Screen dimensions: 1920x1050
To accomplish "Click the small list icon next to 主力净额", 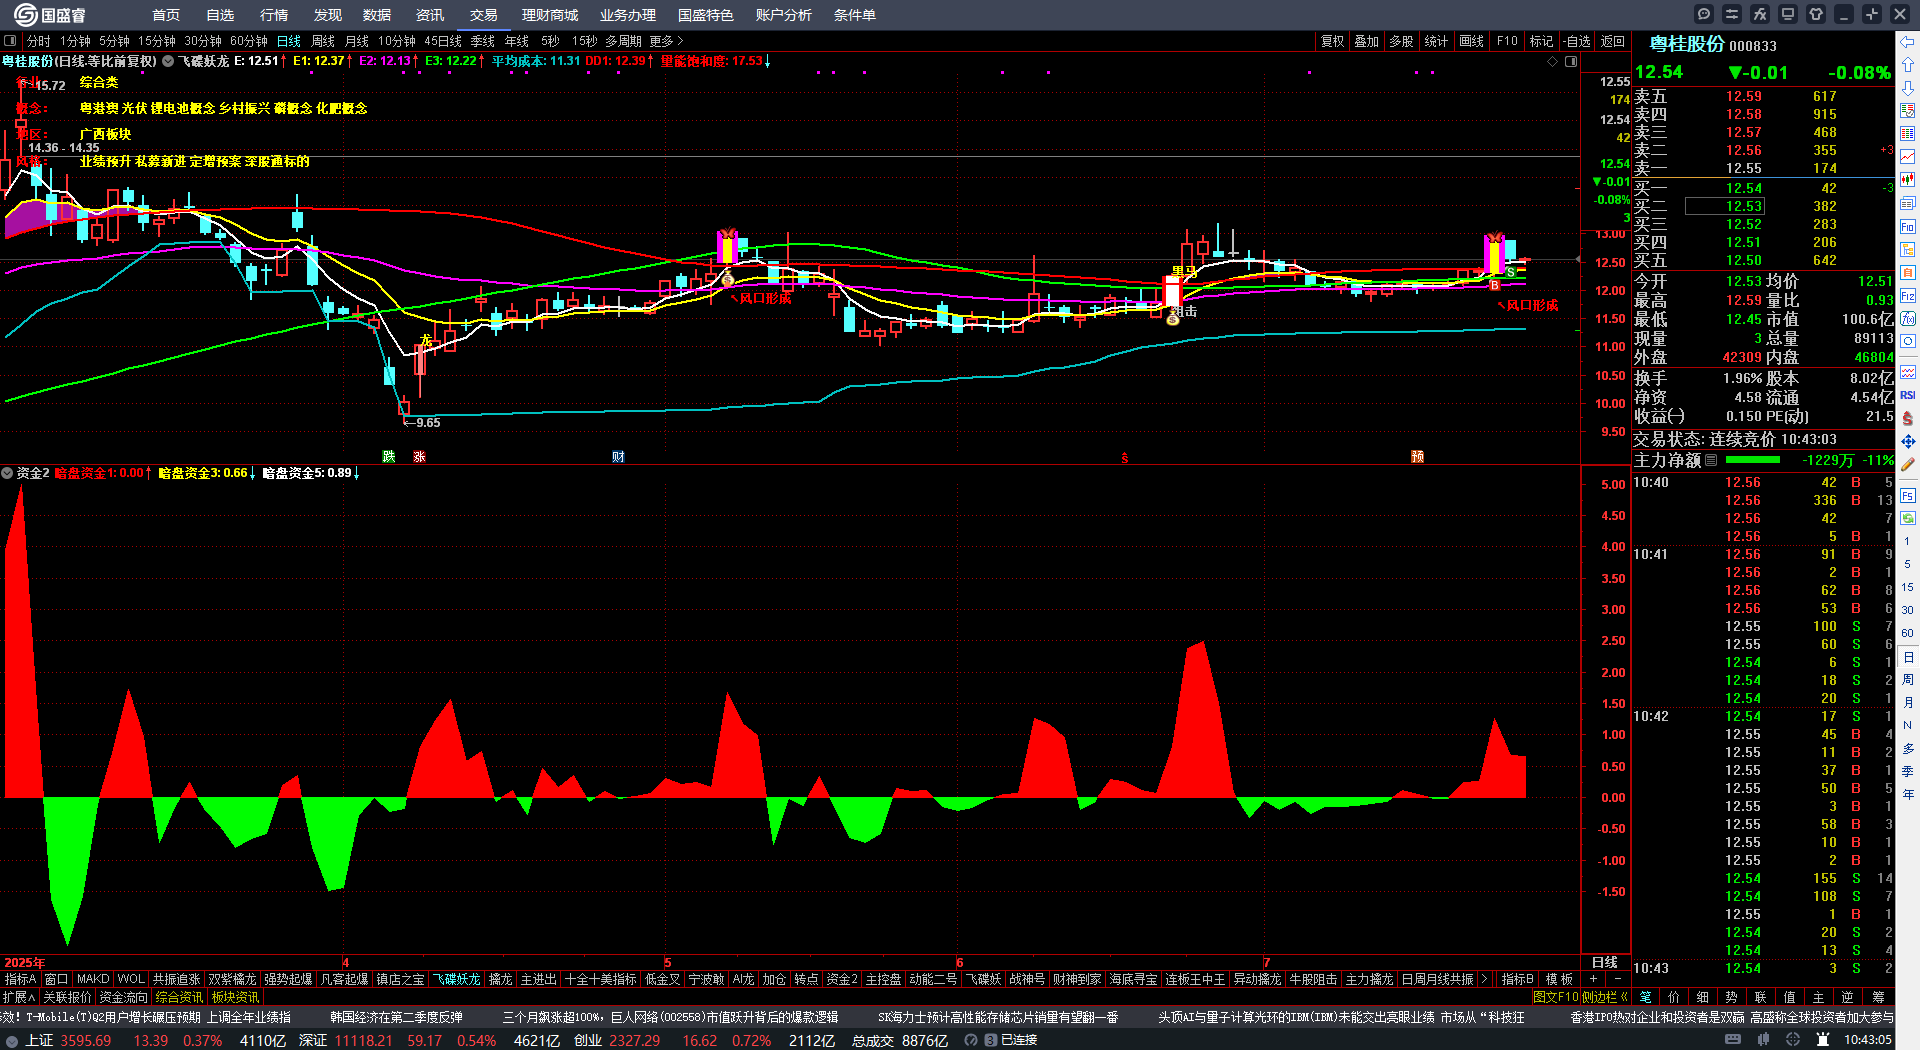I will coord(1711,460).
